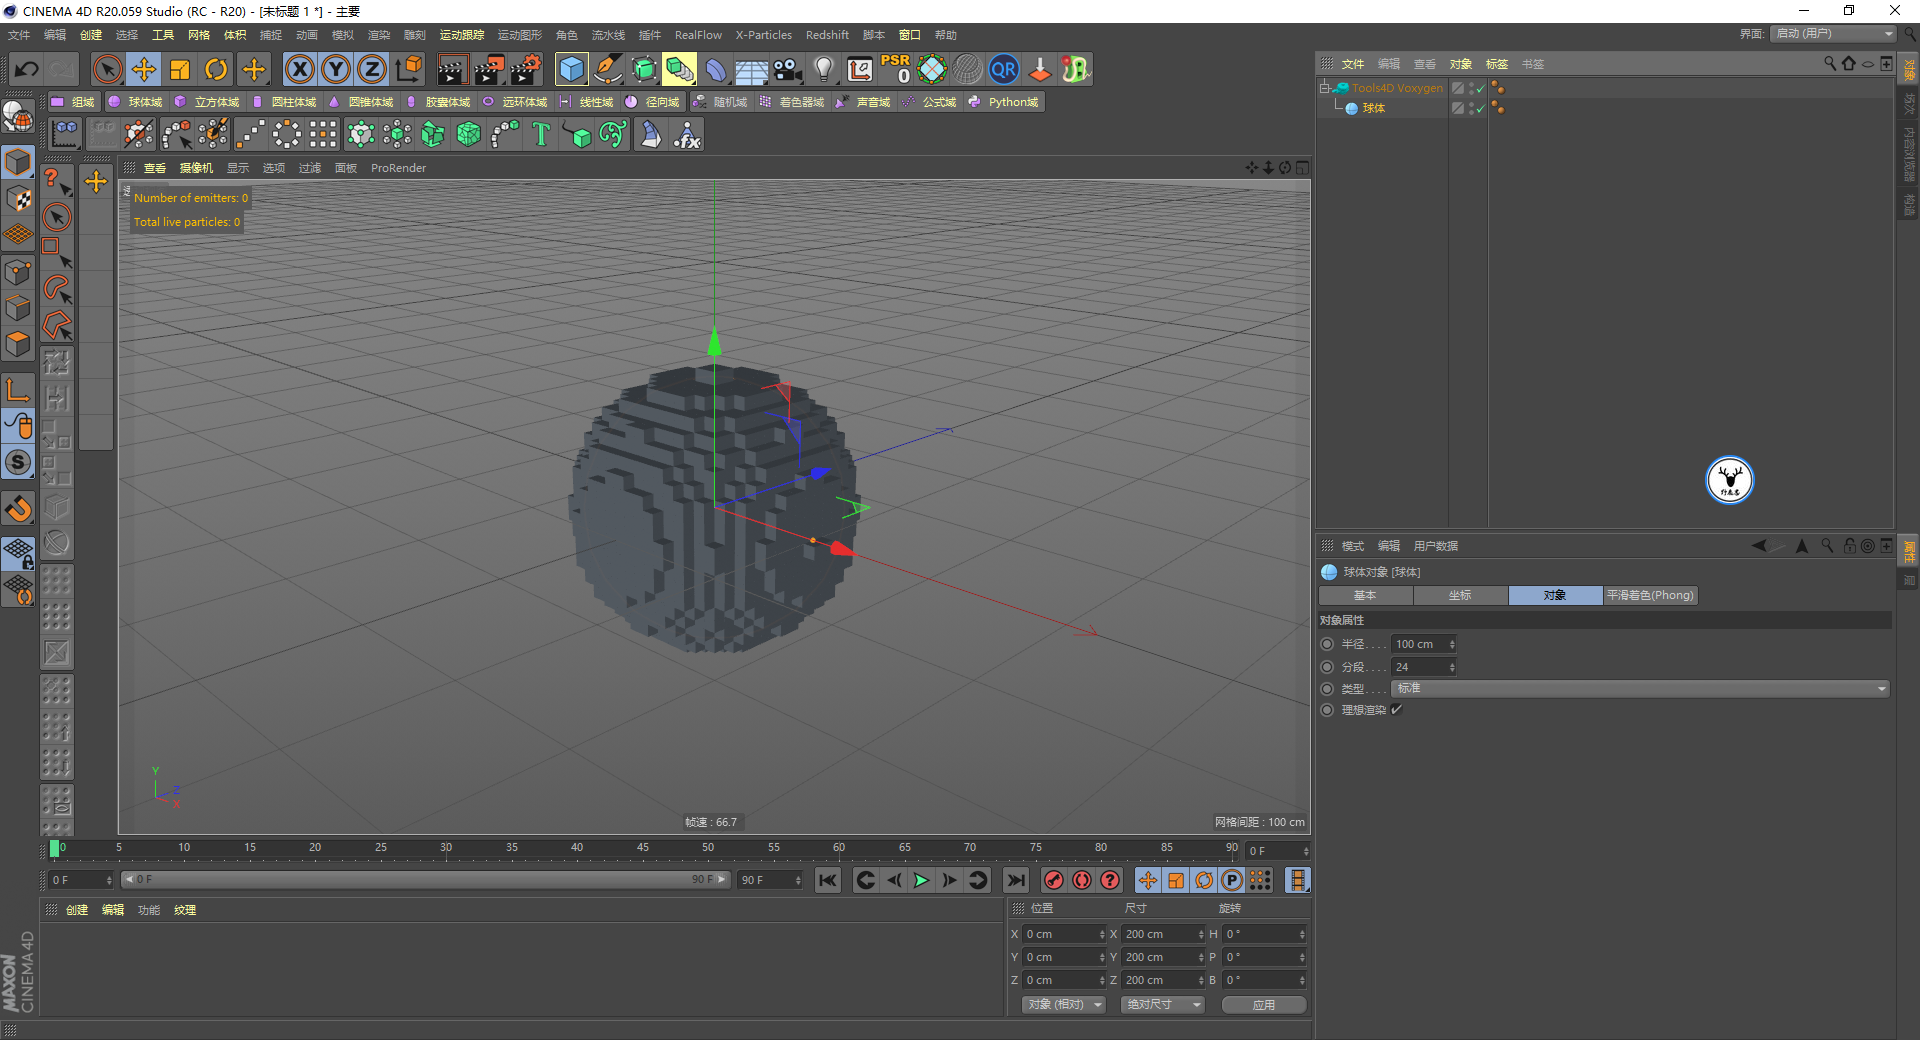The width and height of the screenshot is (1920, 1040).
Task: Click the point level animation P icon
Action: coord(1232,880)
